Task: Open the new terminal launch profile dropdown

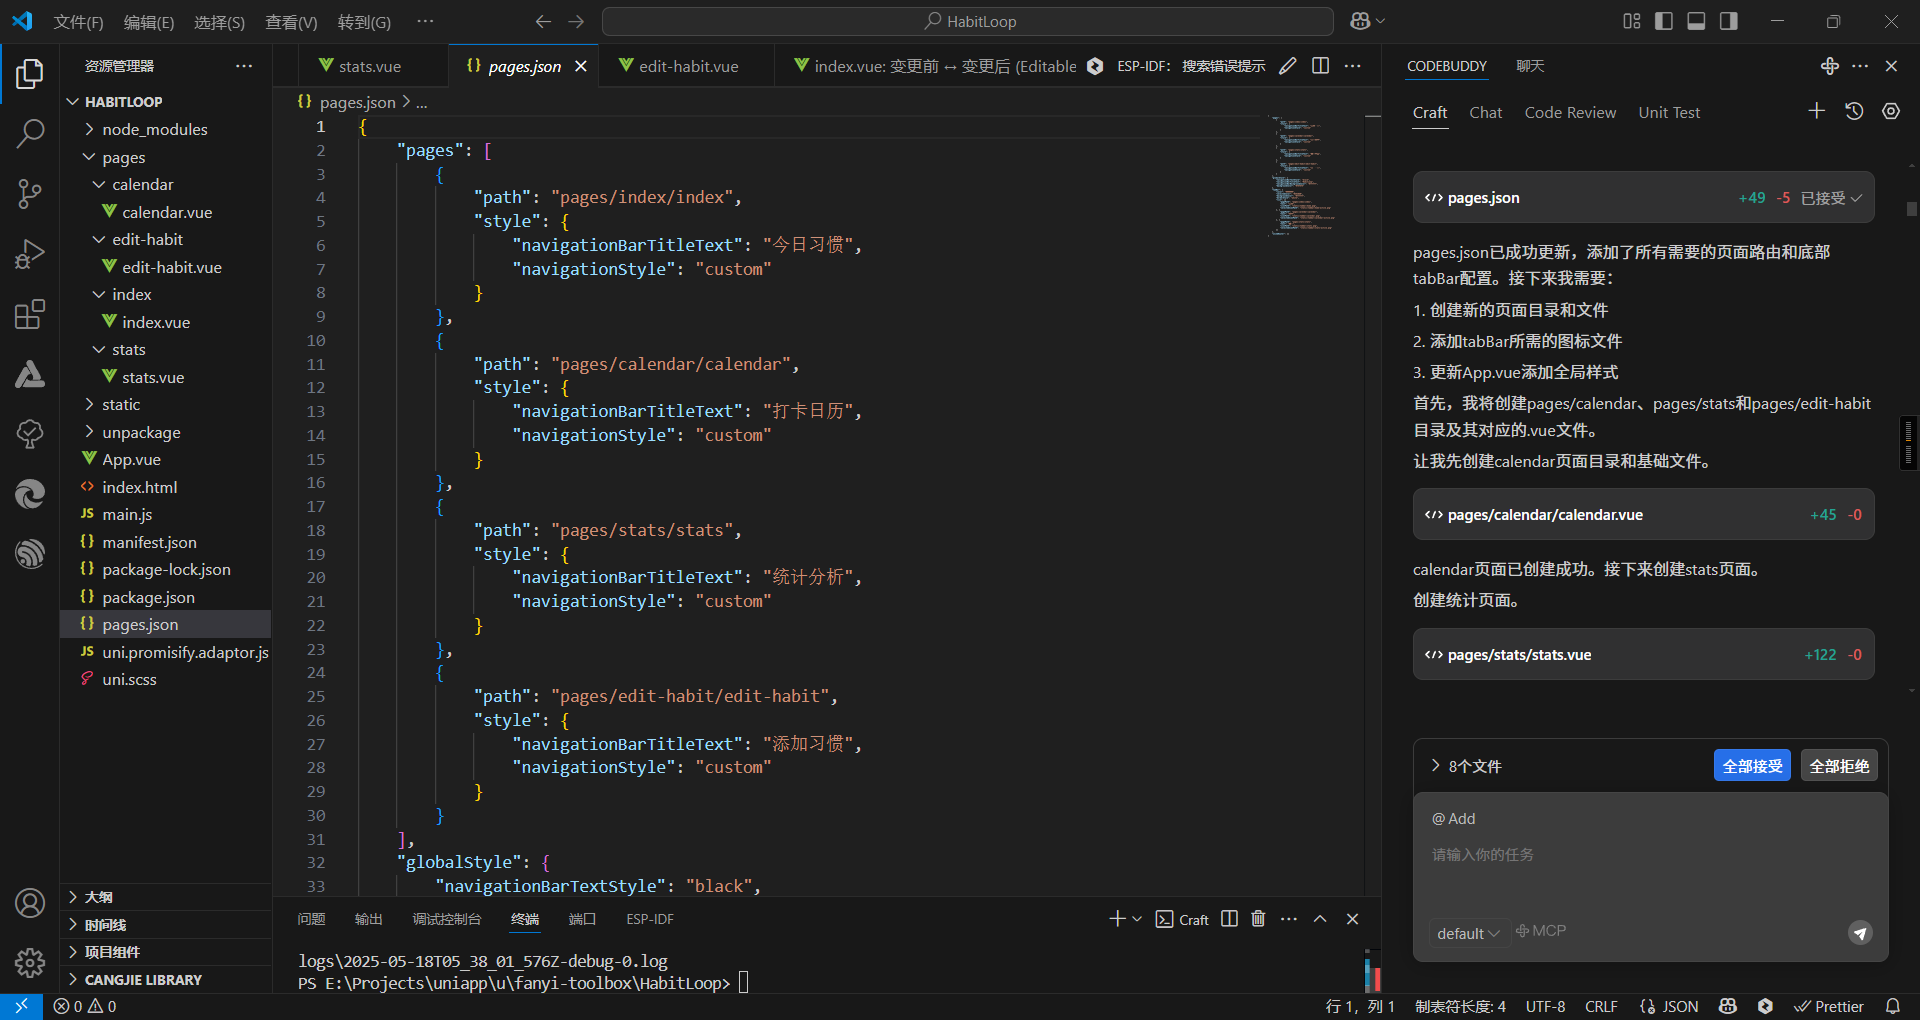Action: (x=1137, y=919)
